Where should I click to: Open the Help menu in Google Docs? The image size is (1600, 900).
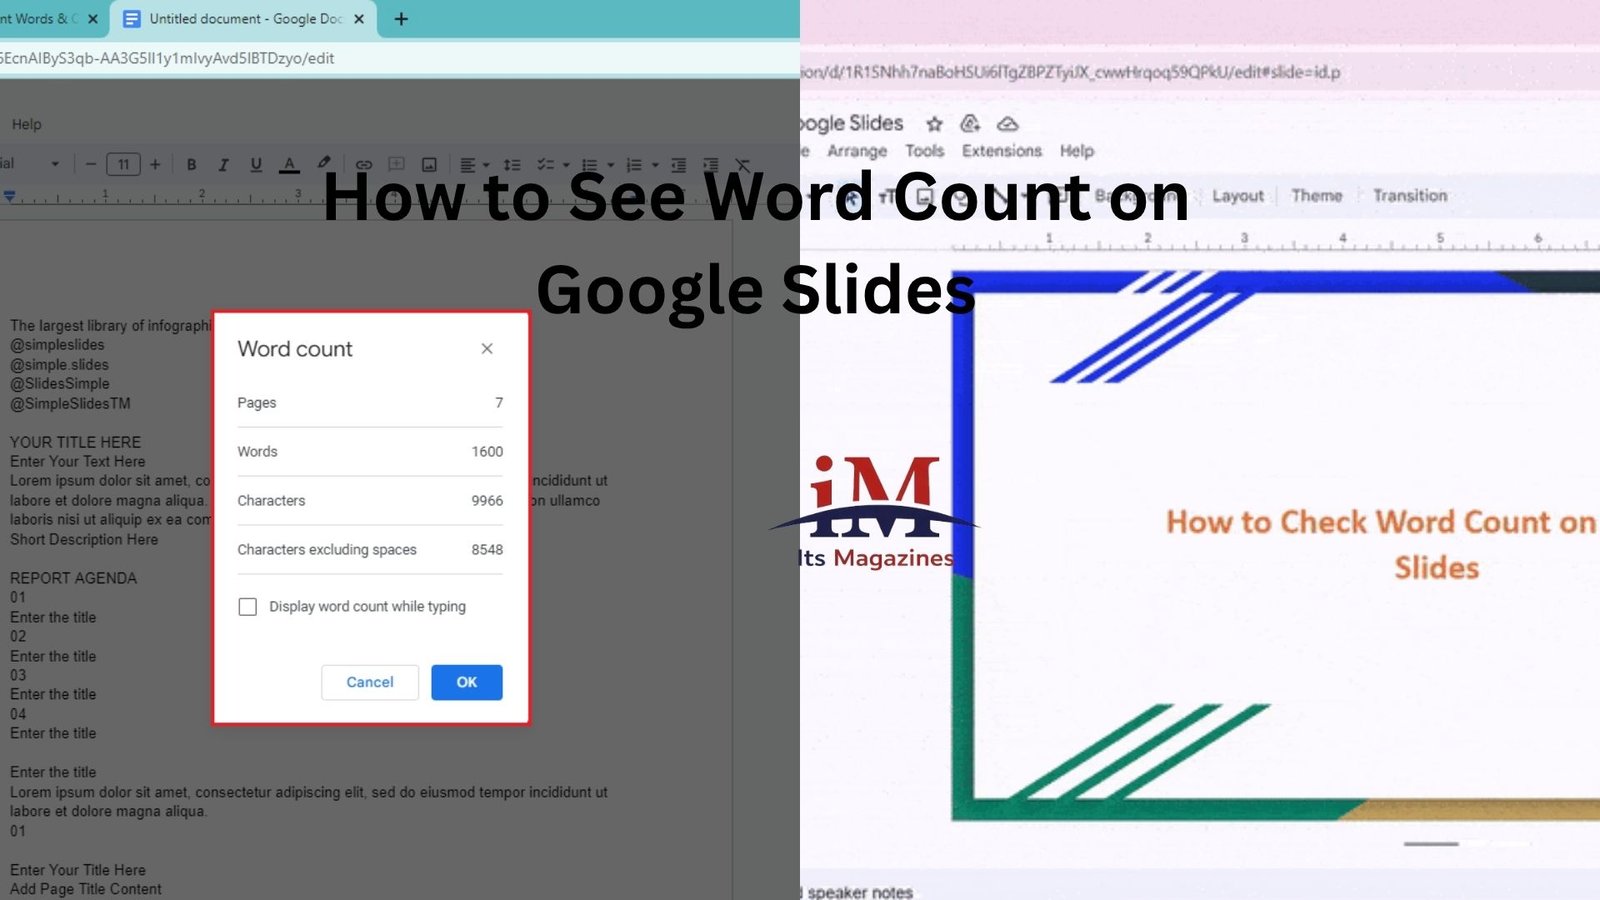(27, 124)
